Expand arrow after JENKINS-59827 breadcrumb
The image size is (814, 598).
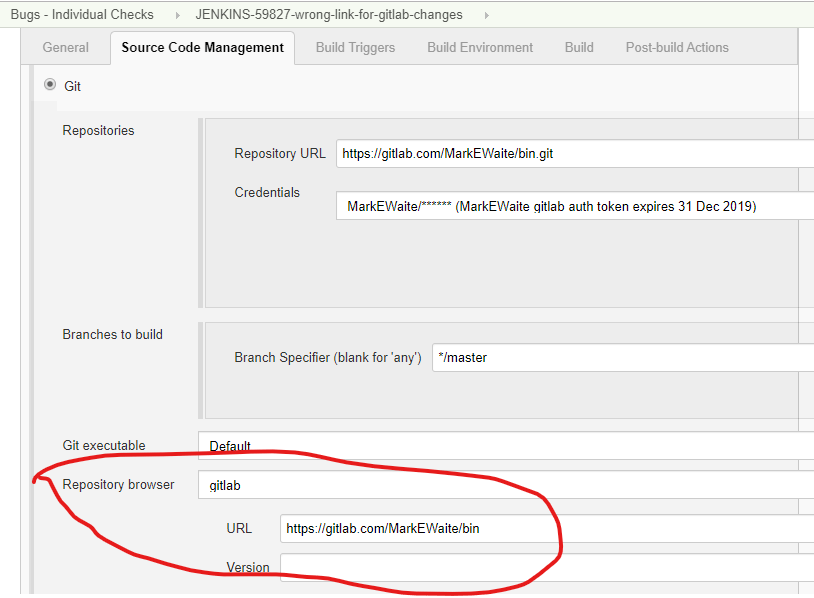[x=486, y=16]
